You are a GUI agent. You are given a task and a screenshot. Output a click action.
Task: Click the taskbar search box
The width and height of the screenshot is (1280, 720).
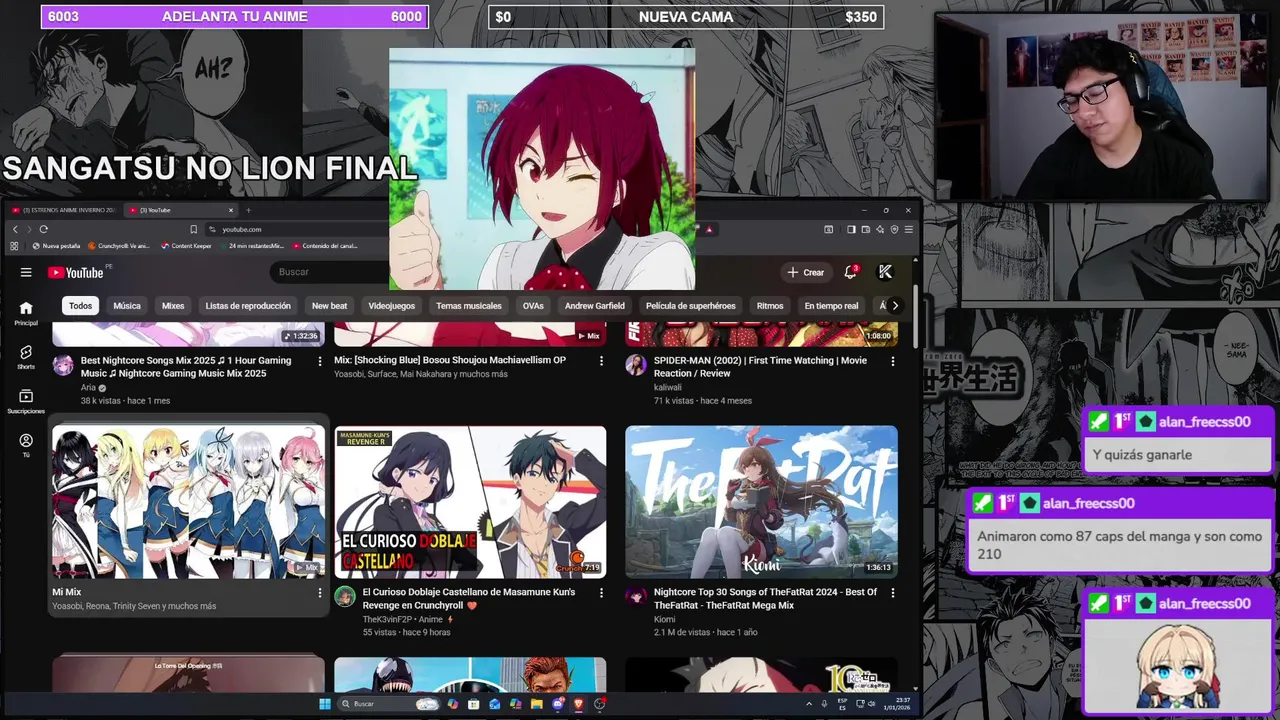[389, 704]
